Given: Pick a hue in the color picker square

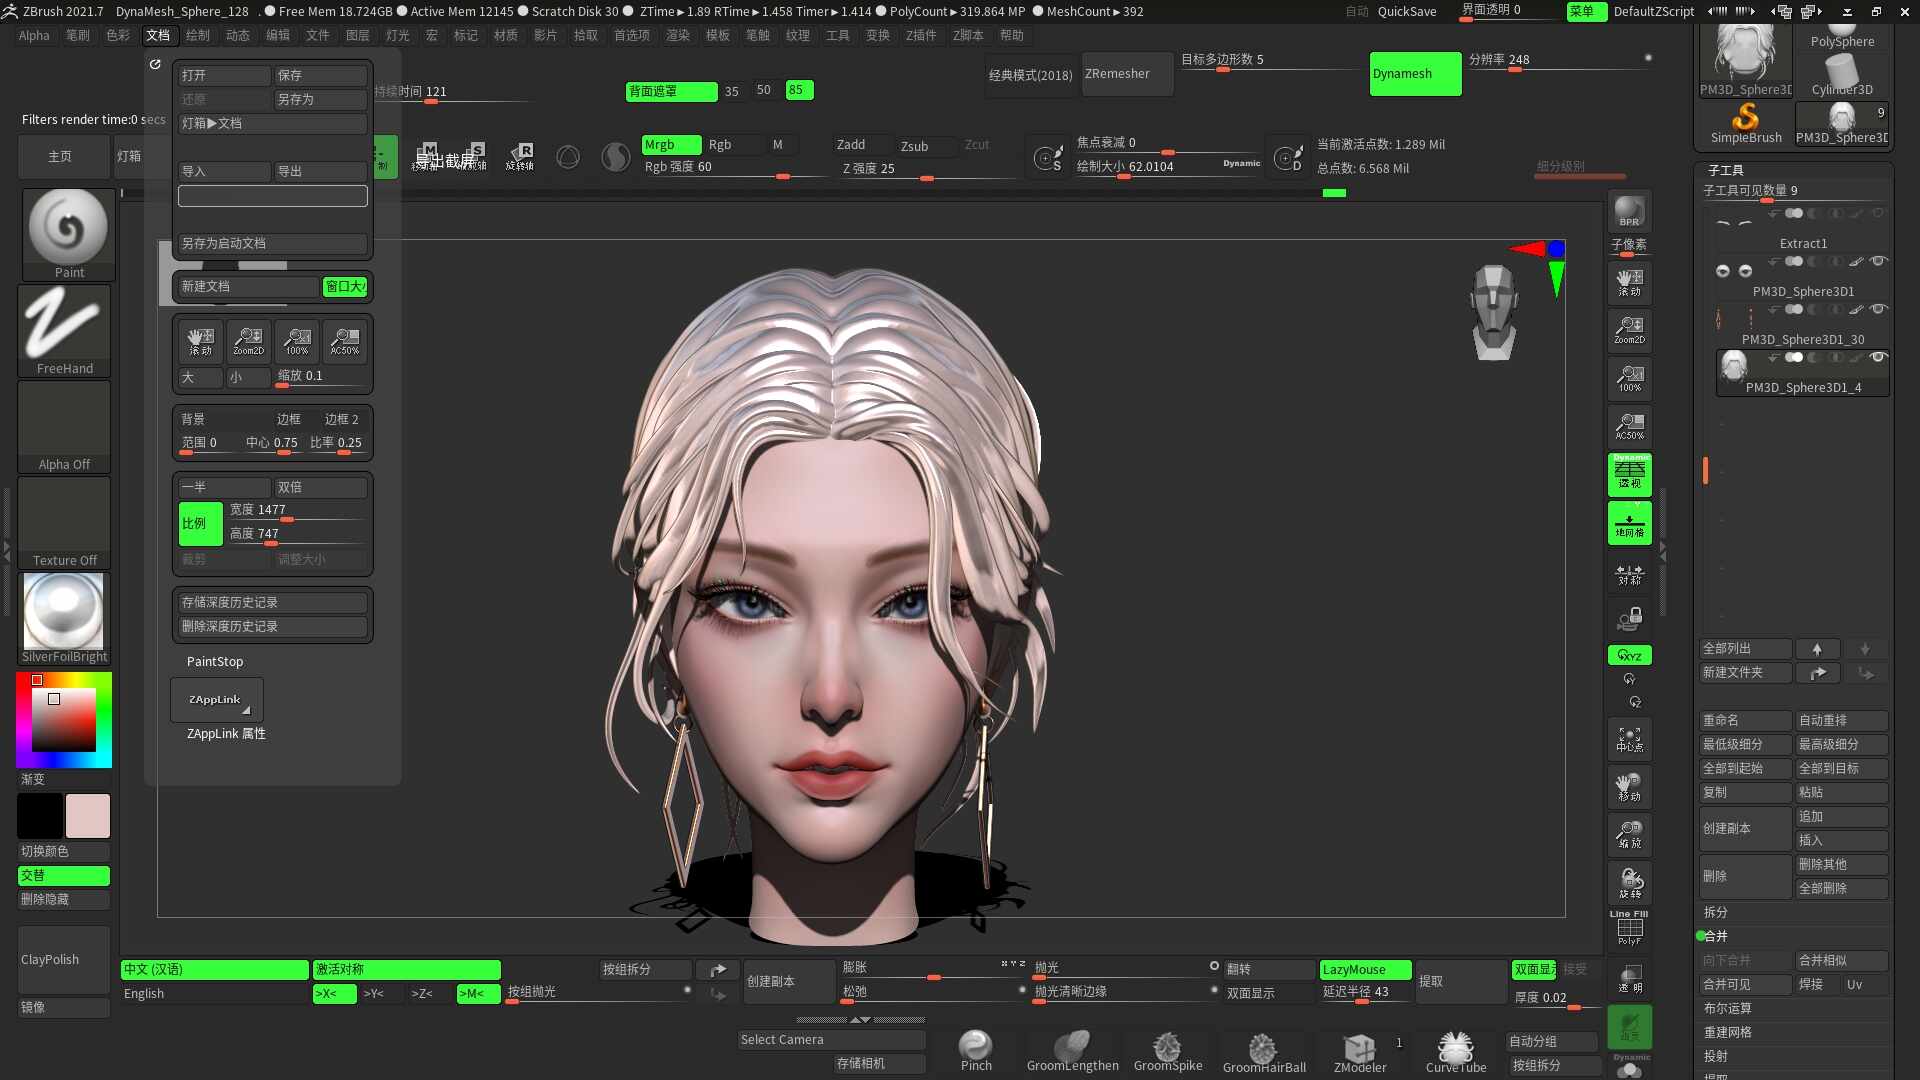Looking at the screenshot, I should [64, 720].
